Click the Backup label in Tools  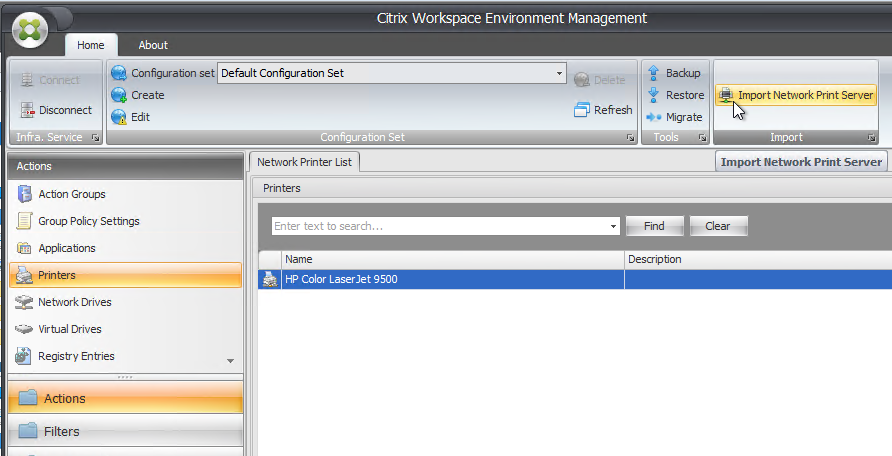(x=683, y=73)
